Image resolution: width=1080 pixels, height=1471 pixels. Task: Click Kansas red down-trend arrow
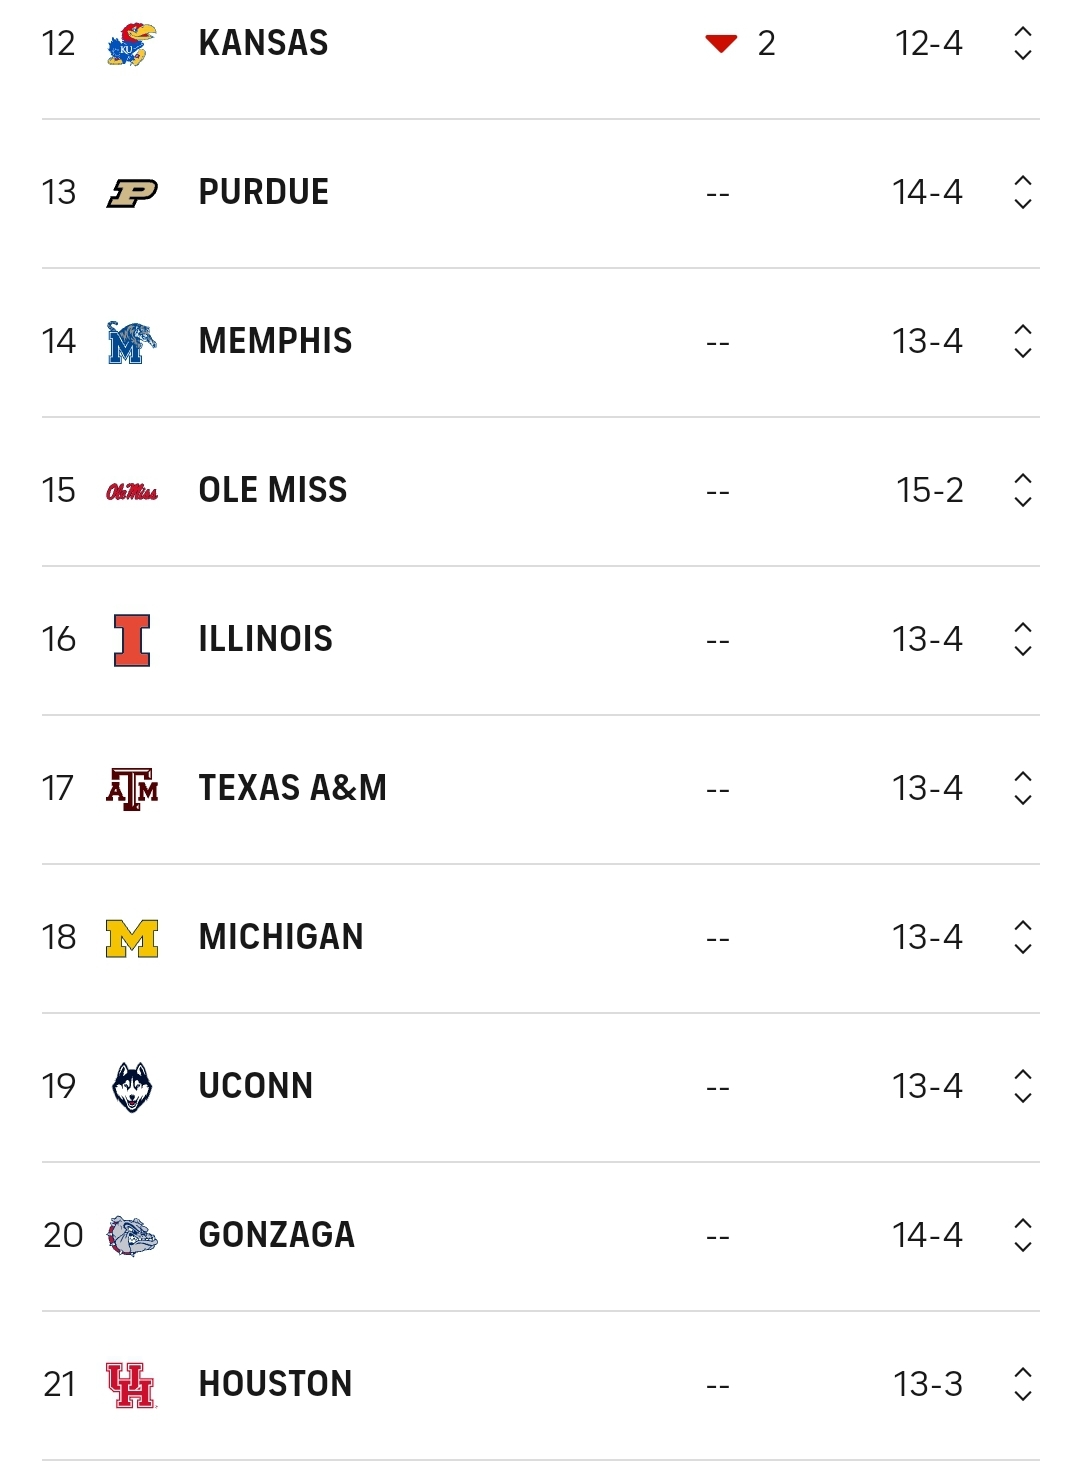tap(721, 43)
